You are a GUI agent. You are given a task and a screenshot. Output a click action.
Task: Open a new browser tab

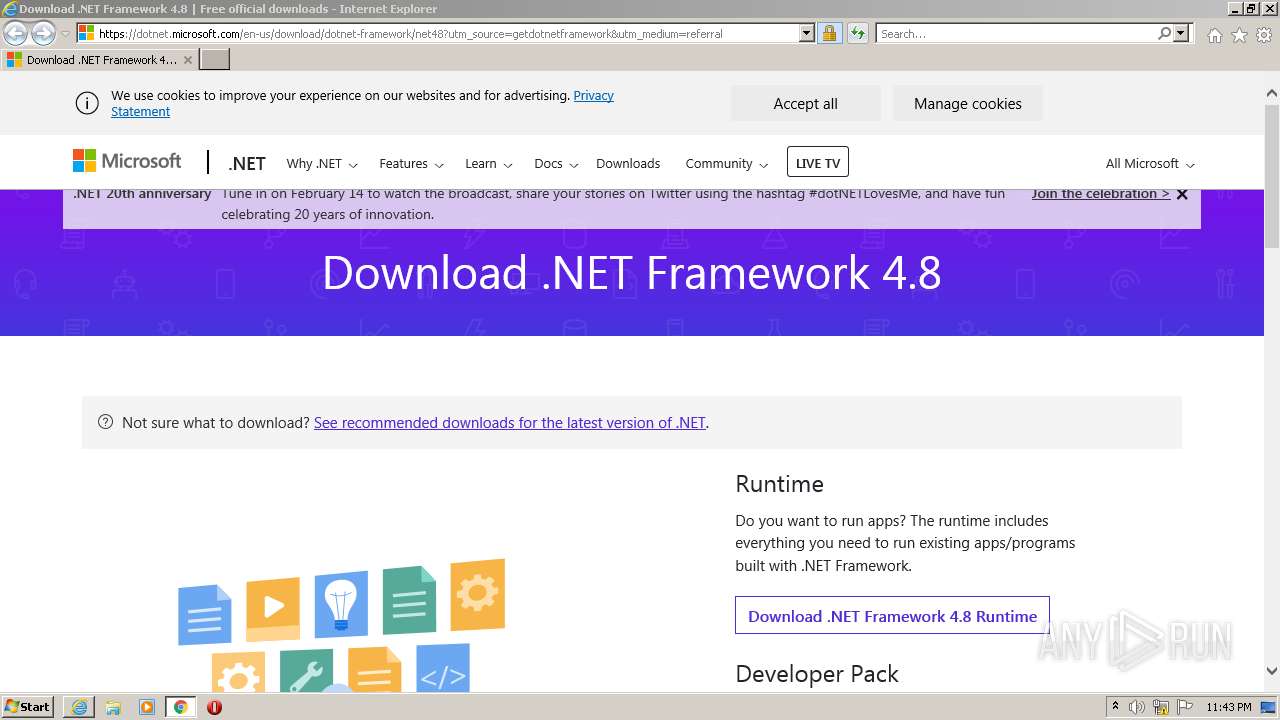tap(215, 60)
